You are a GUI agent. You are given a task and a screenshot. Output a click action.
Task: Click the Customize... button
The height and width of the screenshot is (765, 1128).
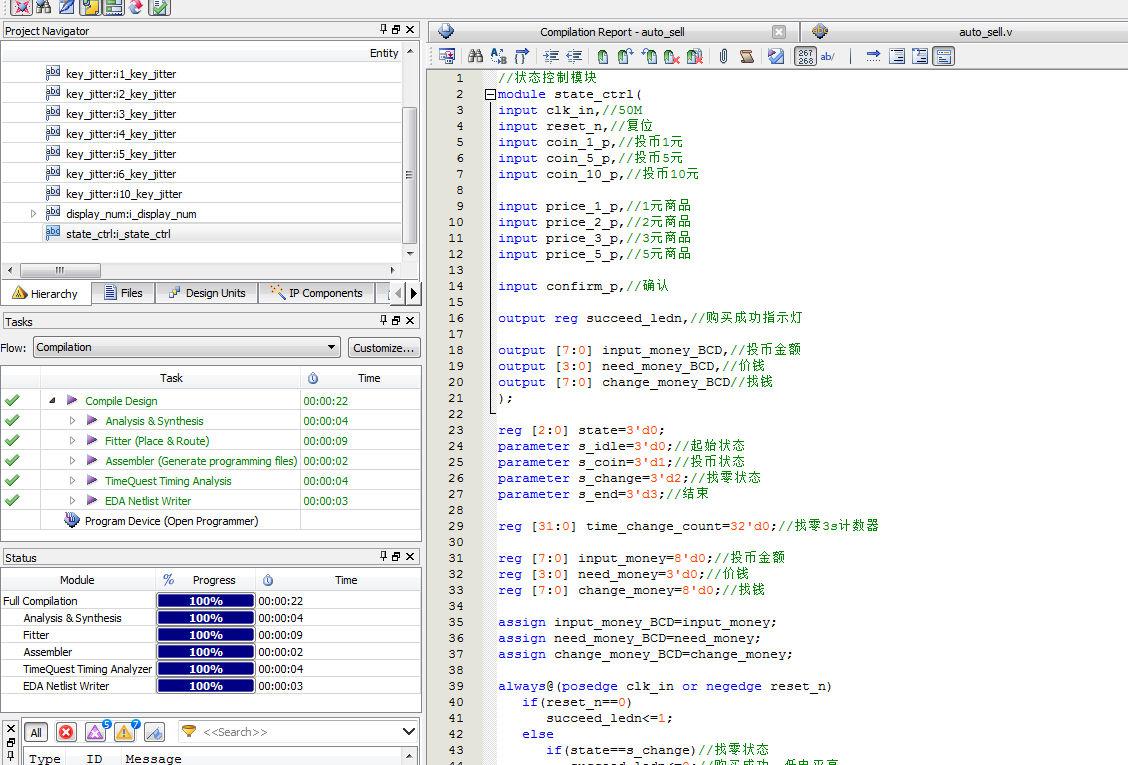(384, 348)
